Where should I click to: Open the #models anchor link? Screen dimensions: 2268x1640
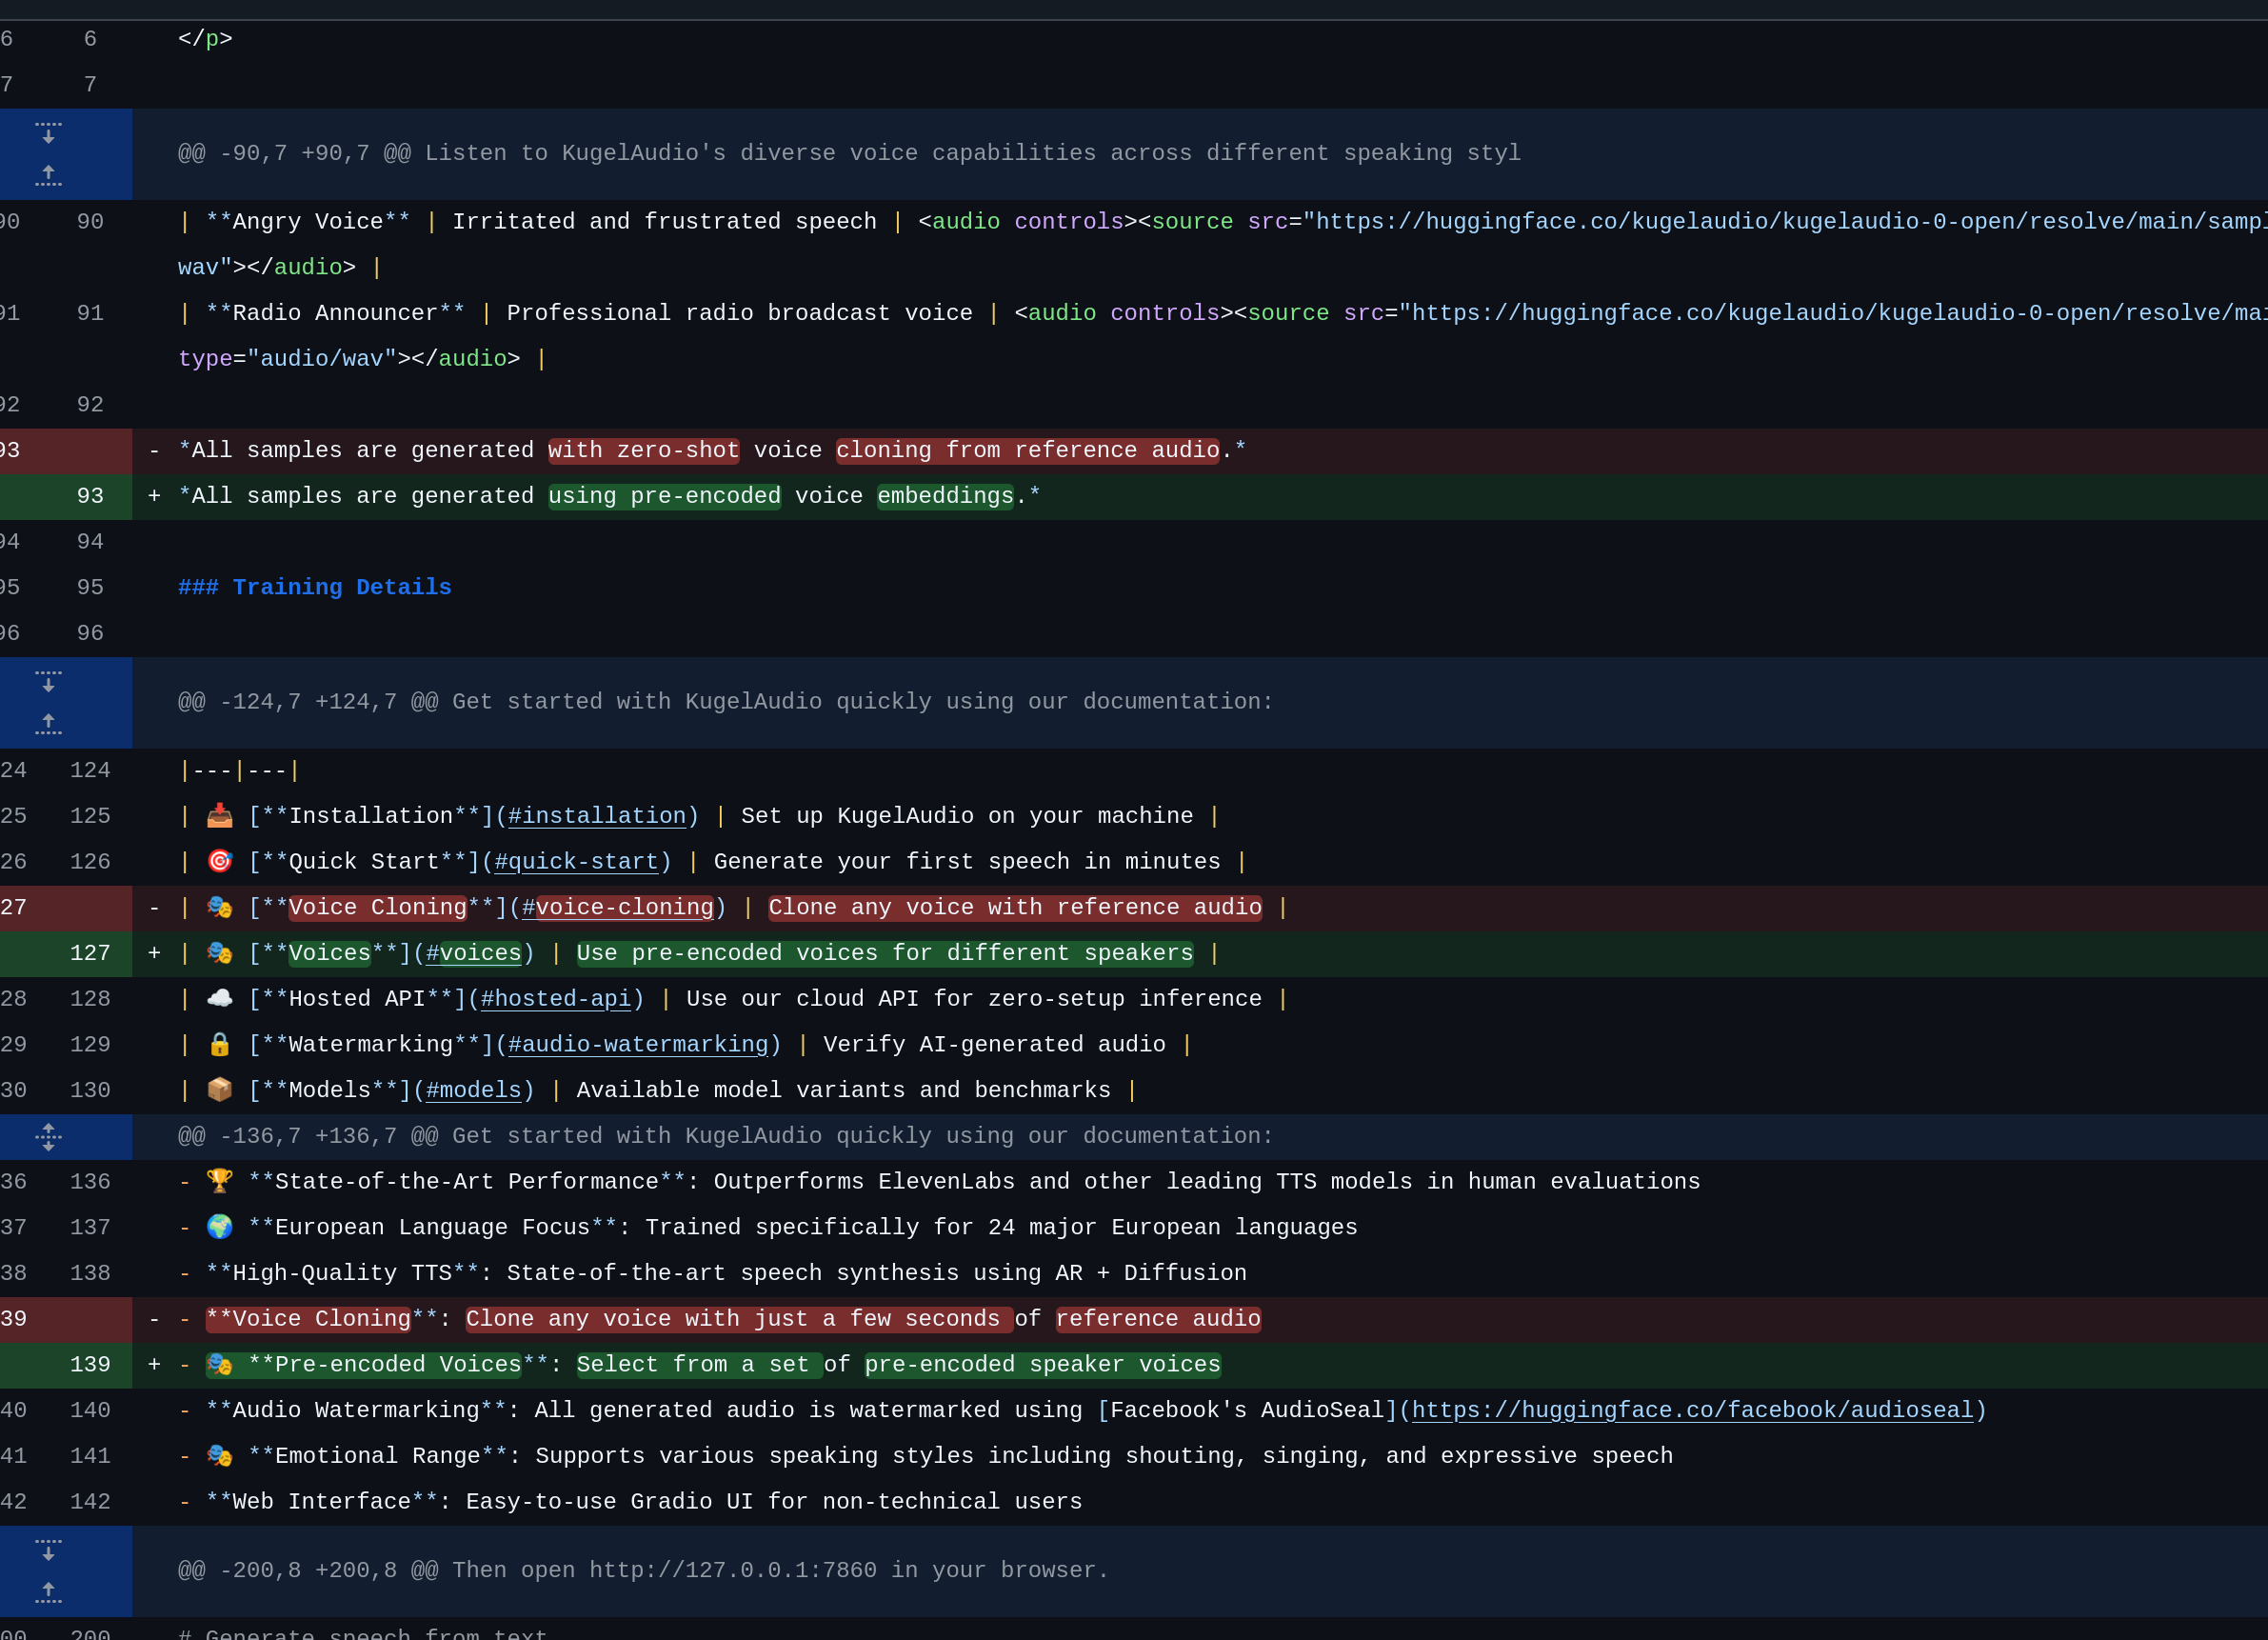click(473, 1091)
